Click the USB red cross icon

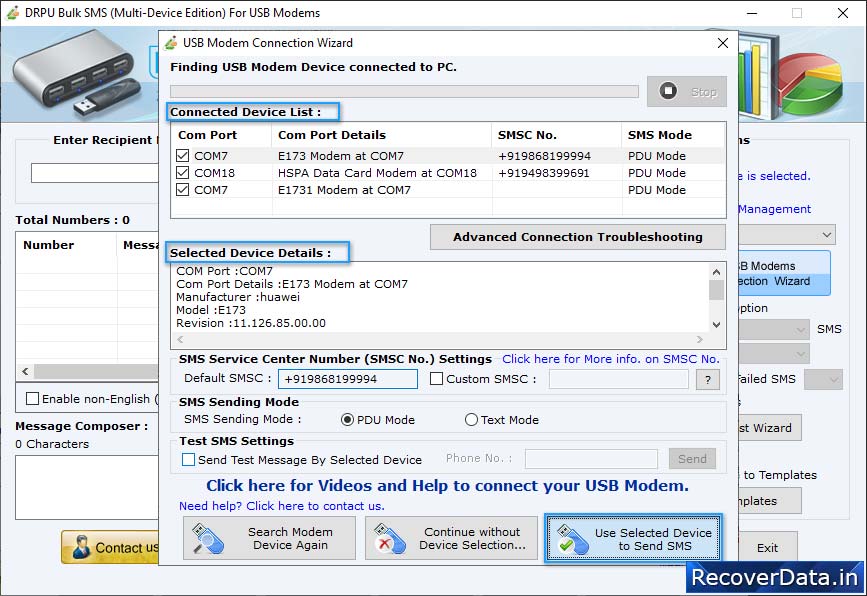pos(389,539)
